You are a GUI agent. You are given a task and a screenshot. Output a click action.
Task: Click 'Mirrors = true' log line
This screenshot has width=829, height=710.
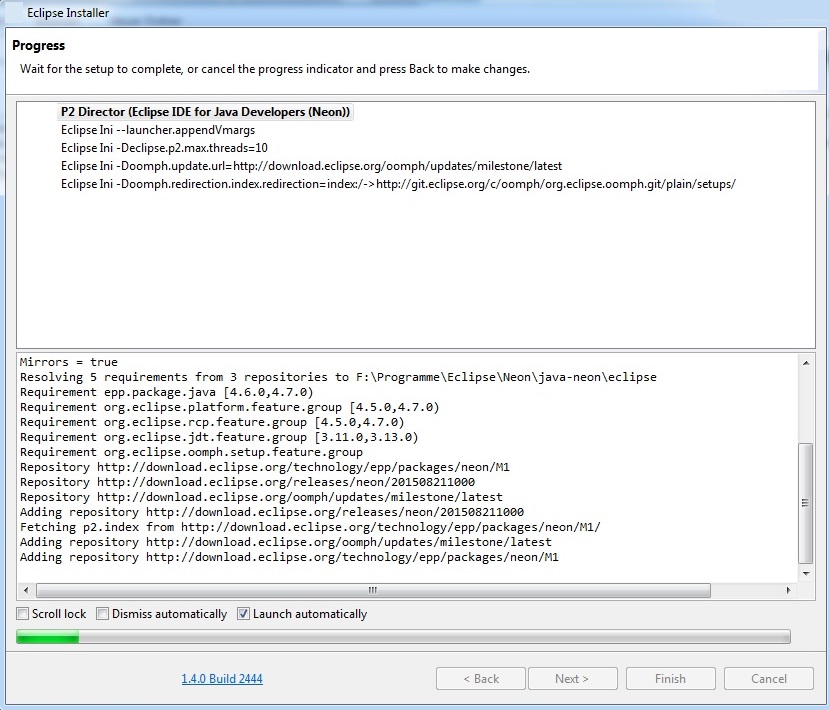(69, 362)
